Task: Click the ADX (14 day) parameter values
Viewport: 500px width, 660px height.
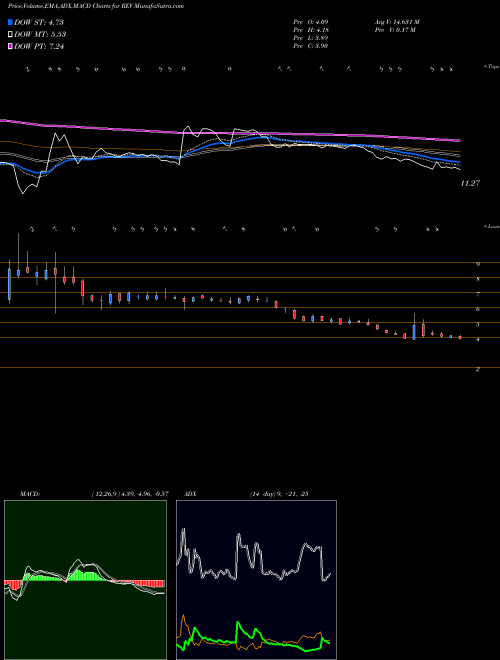Action: click(x=279, y=494)
